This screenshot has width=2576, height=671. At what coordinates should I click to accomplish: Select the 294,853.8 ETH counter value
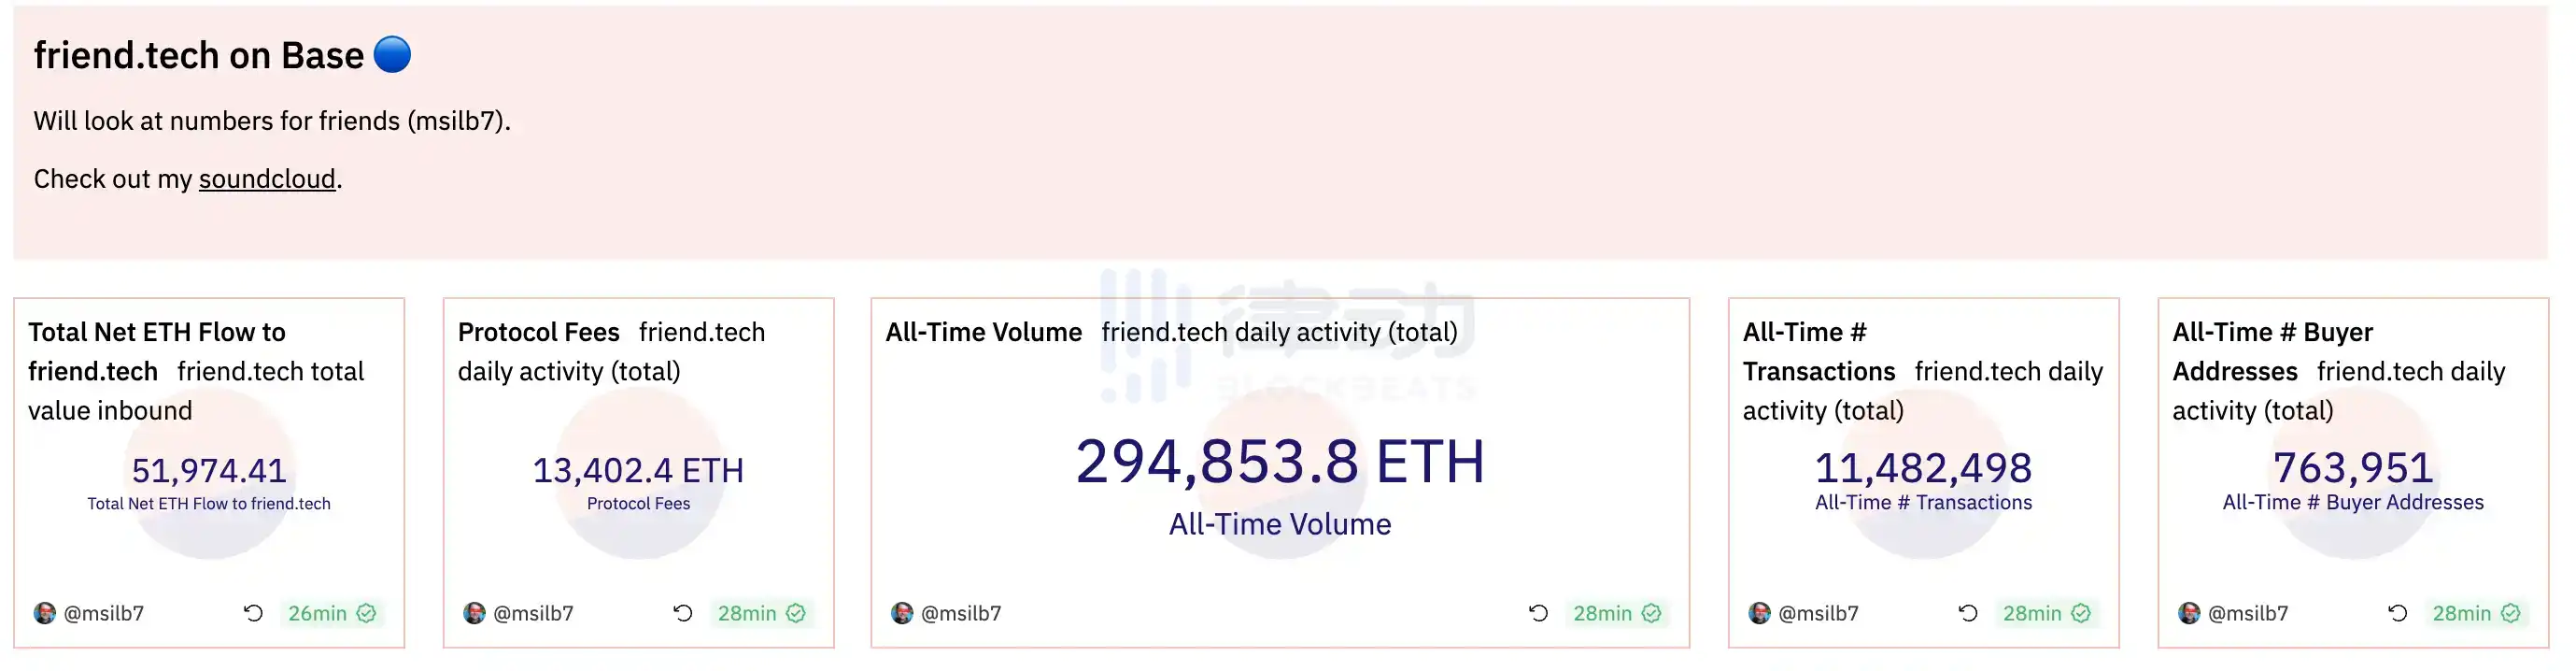coord(1280,462)
